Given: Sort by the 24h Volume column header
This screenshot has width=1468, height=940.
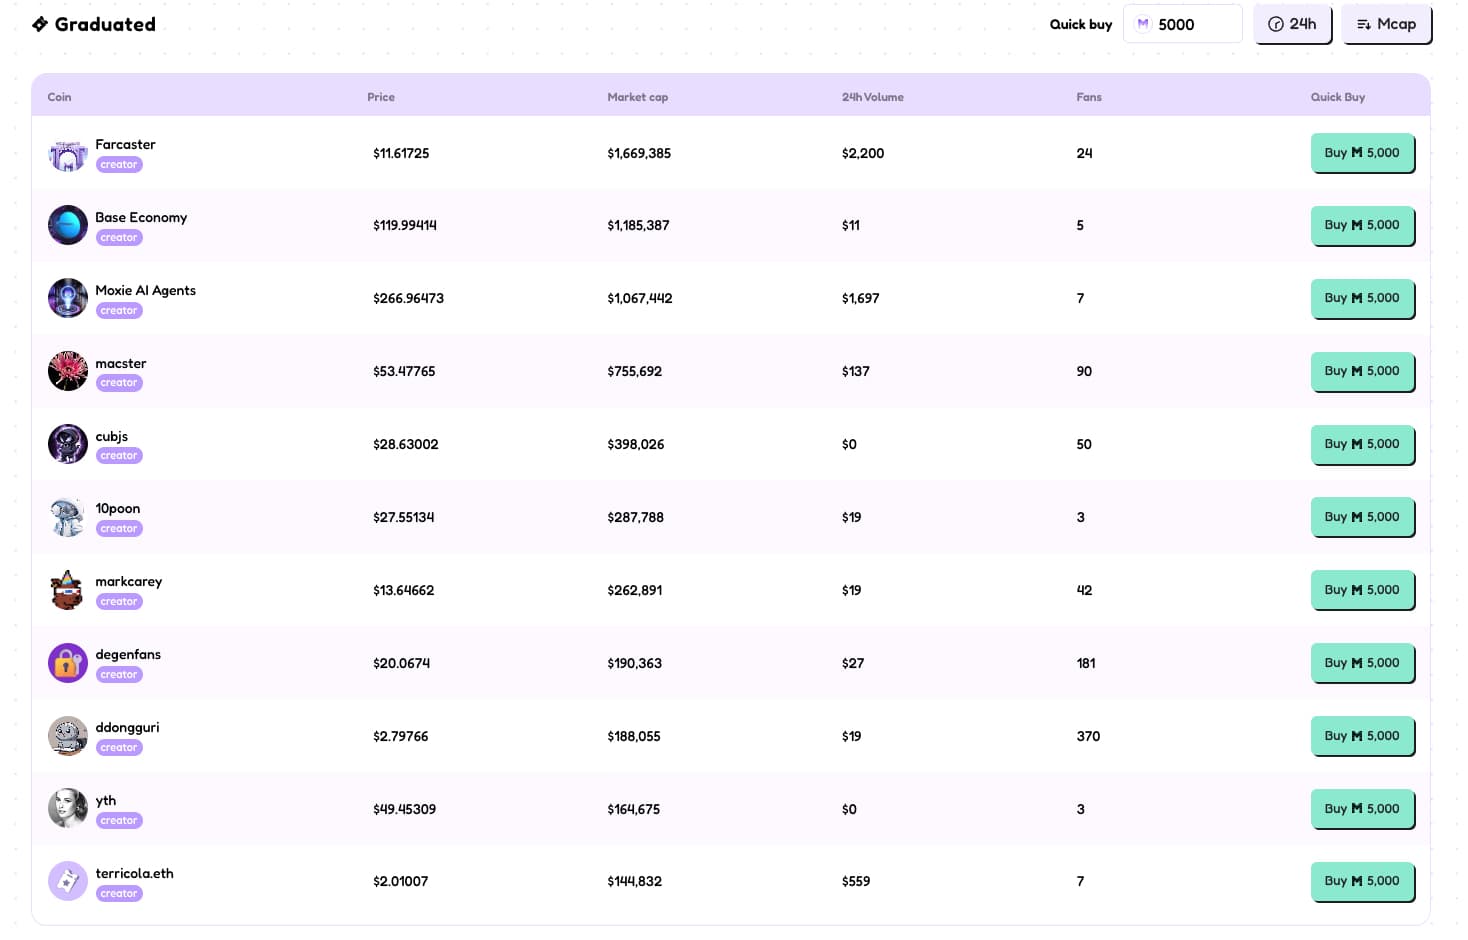Looking at the screenshot, I should point(872,97).
